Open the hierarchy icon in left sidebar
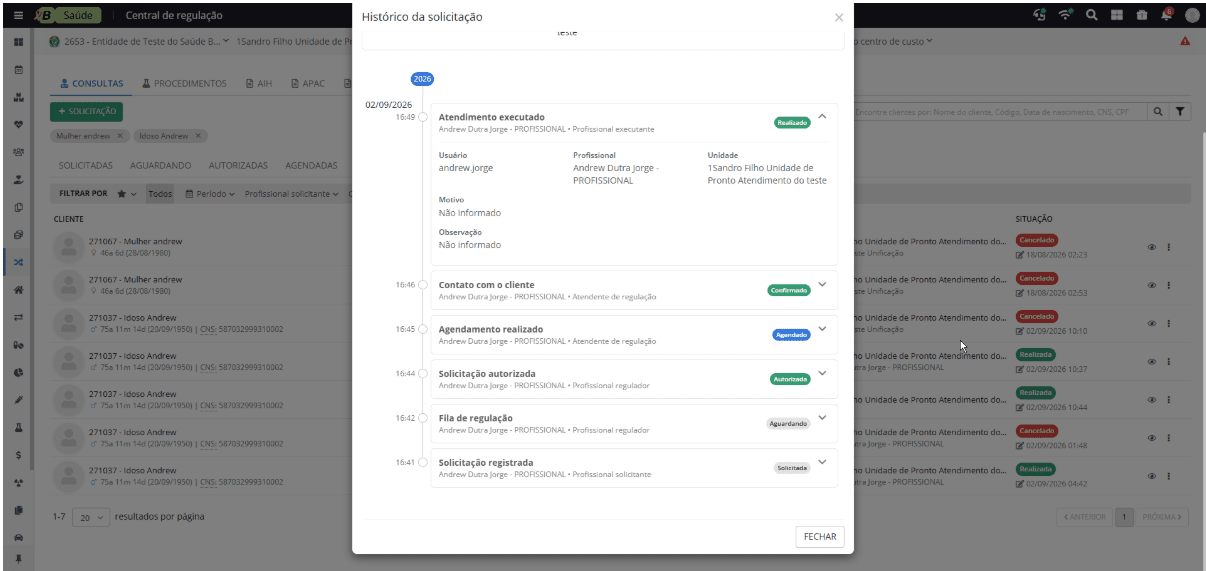The height and width of the screenshot is (571, 1206). click(x=18, y=98)
